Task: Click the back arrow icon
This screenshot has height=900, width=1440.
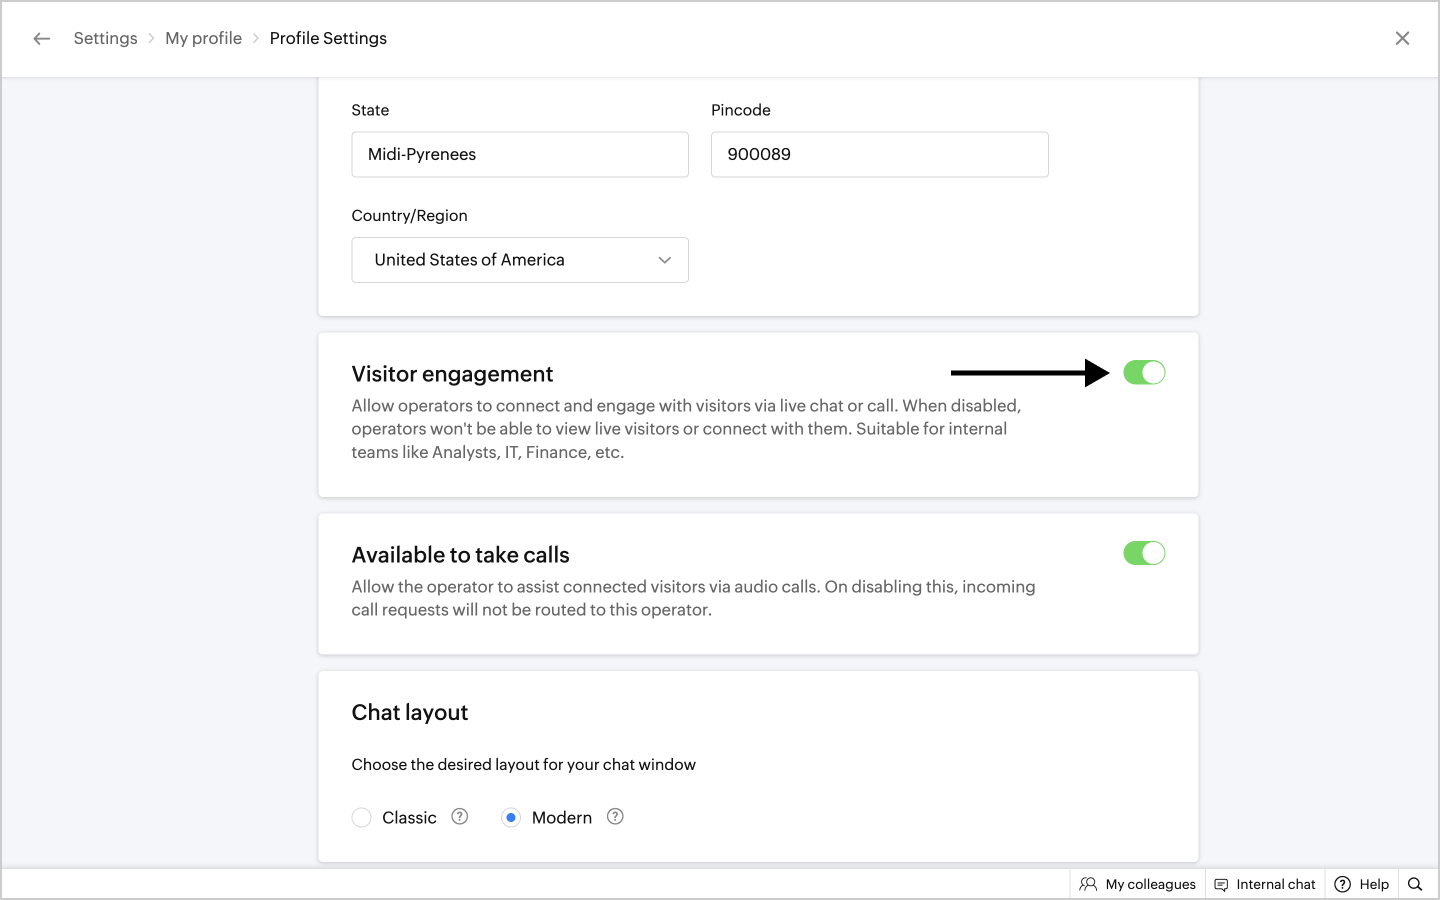Action: [41, 38]
